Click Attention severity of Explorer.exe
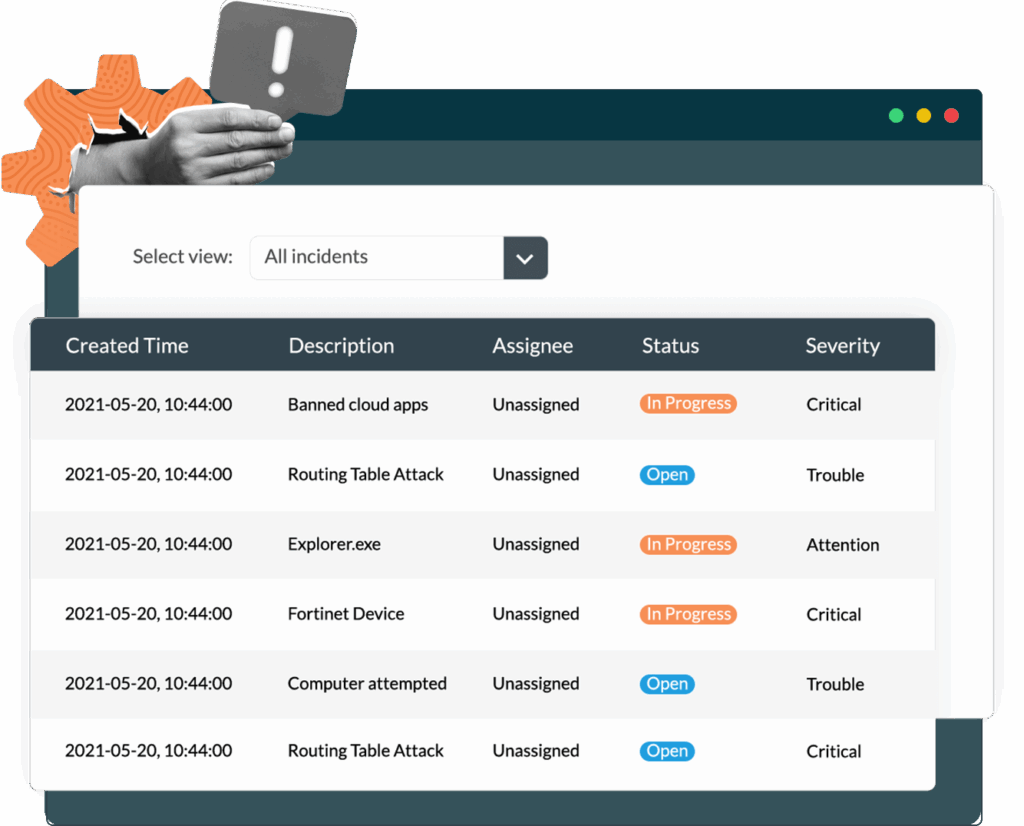Image resolution: width=1024 pixels, height=826 pixels. pos(842,545)
